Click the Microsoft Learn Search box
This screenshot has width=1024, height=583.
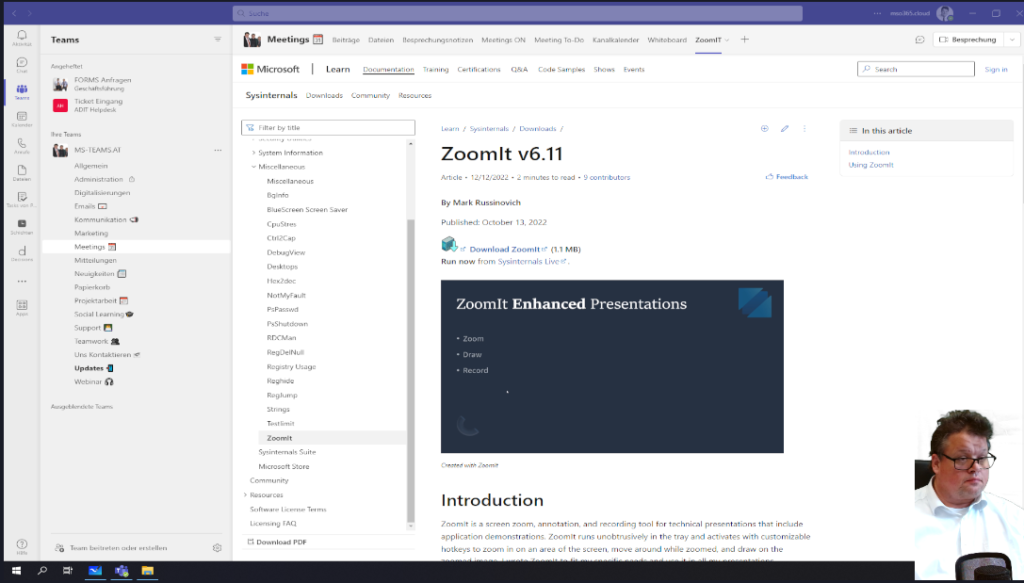[916, 69]
